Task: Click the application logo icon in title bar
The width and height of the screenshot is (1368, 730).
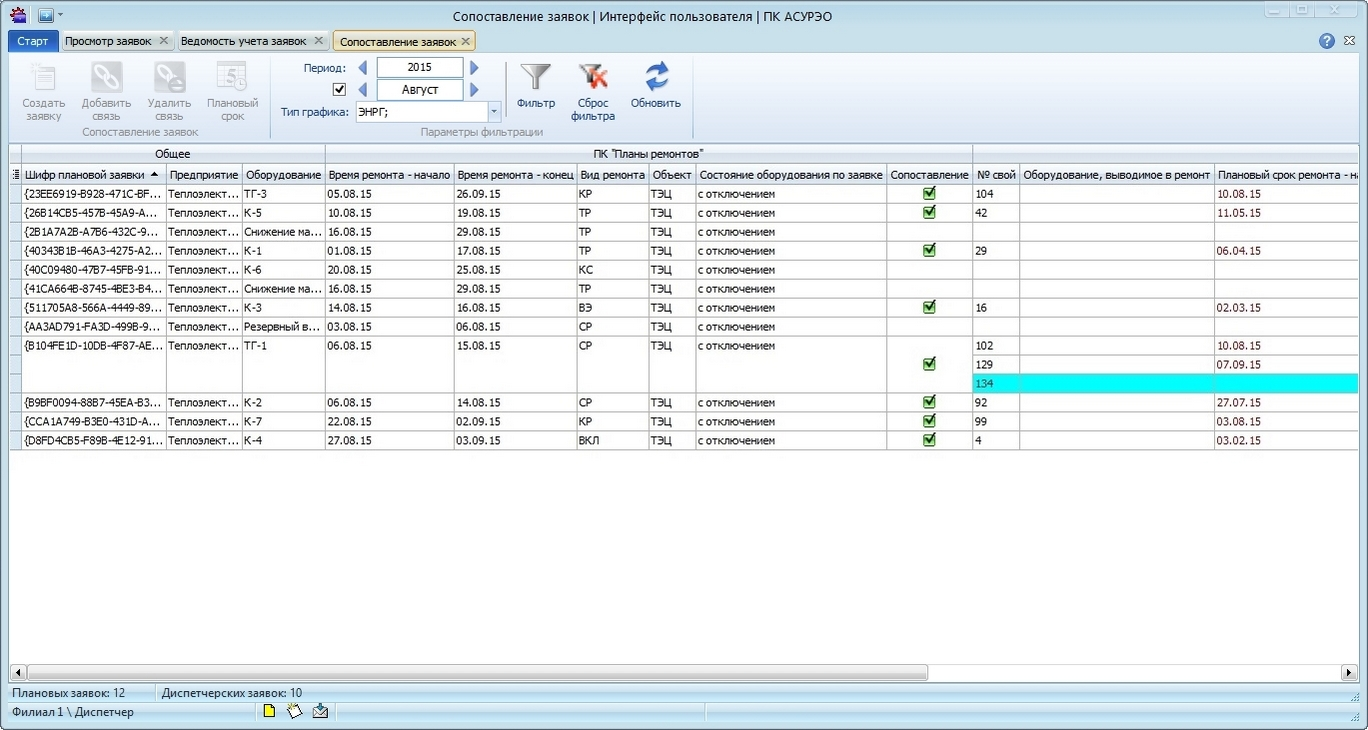Action: [18, 15]
